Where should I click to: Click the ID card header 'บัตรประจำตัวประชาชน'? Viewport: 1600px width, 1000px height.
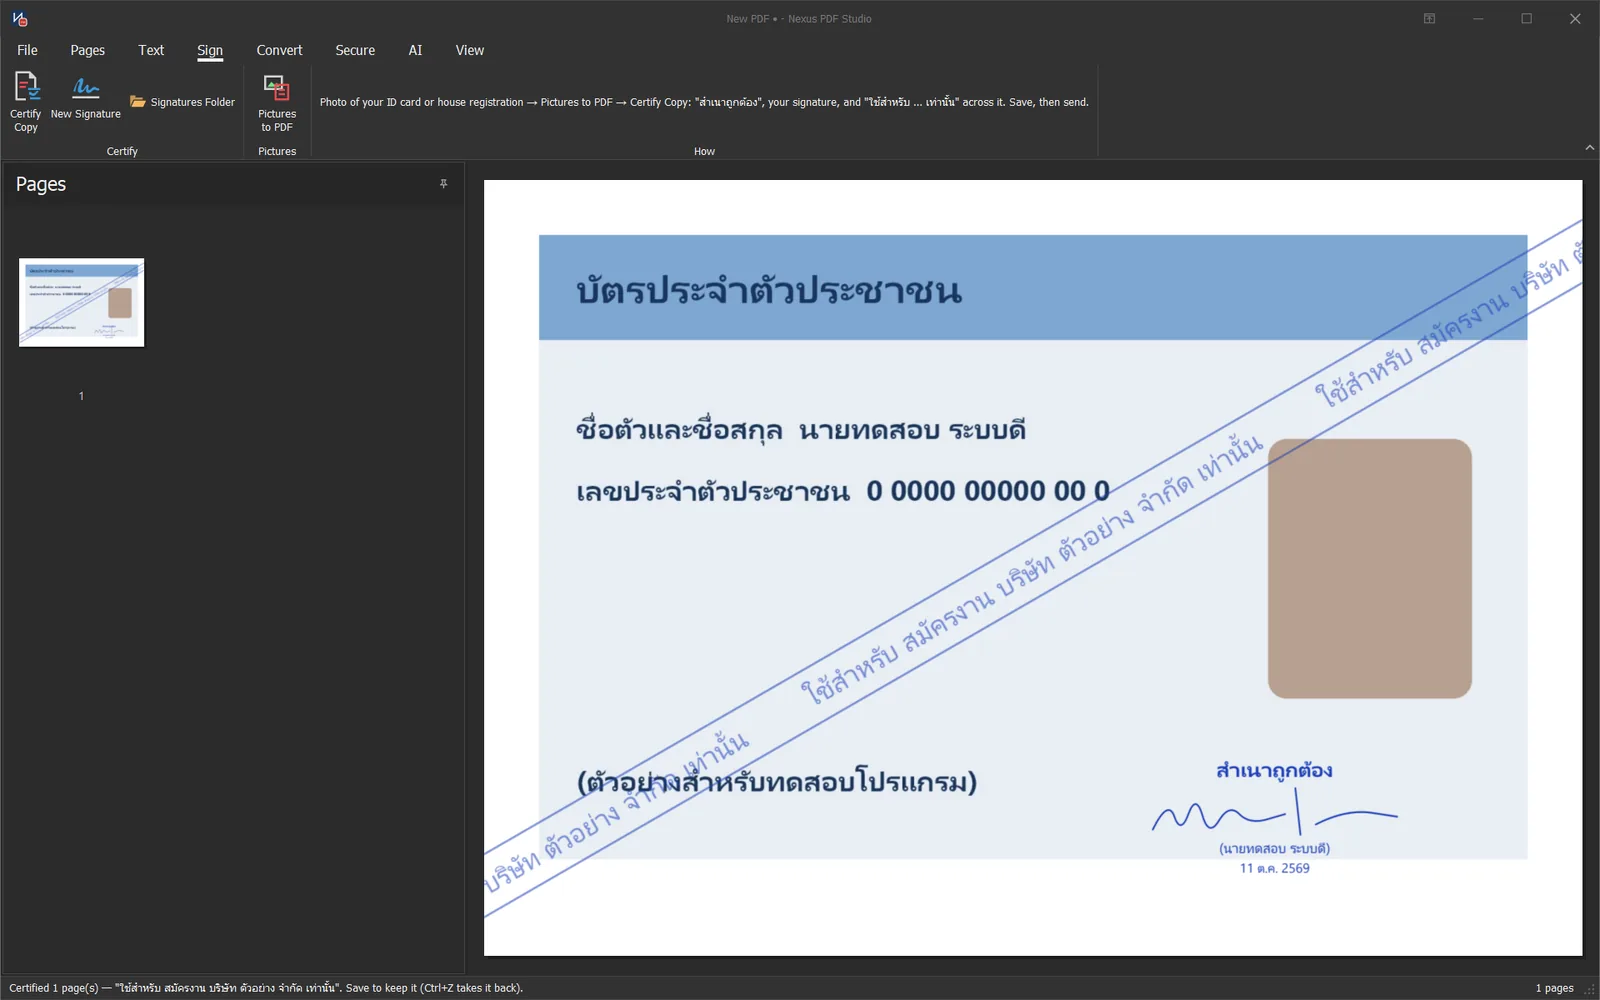[x=768, y=291]
